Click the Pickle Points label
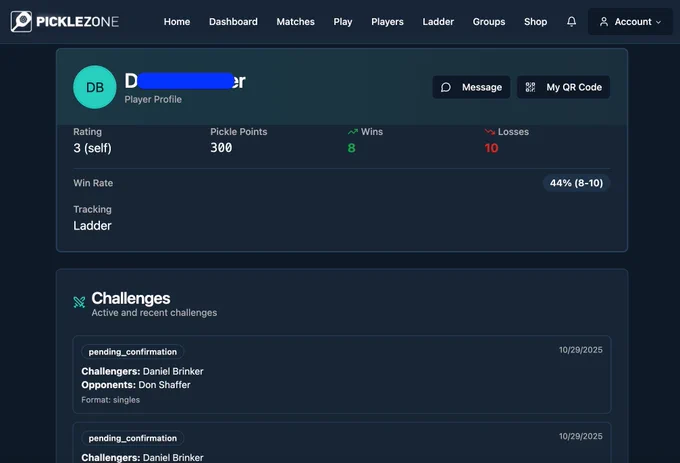The image size is (680, 463). pyautogui.click(x=239, y=132)
